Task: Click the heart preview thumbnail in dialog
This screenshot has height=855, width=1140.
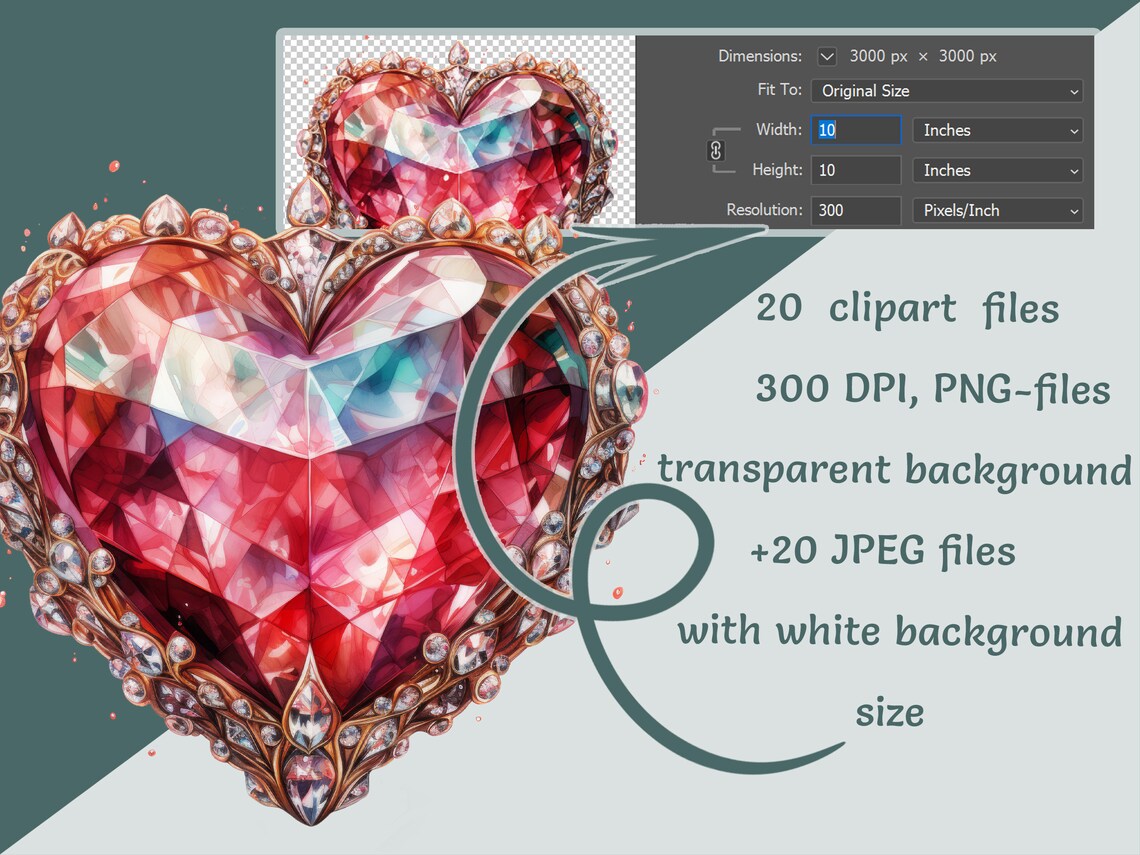Action: (x=458, y=132)
